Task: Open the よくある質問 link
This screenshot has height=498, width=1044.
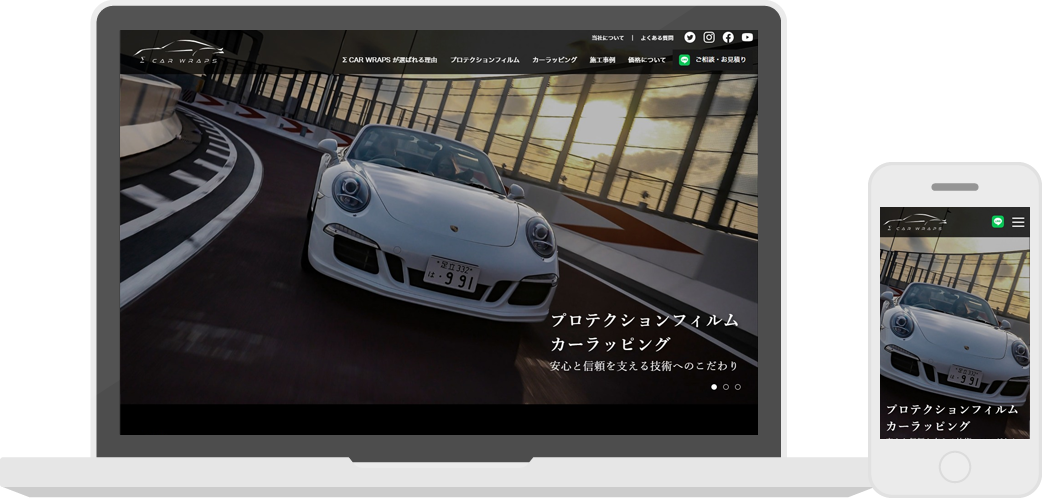Action: (656, 38)
